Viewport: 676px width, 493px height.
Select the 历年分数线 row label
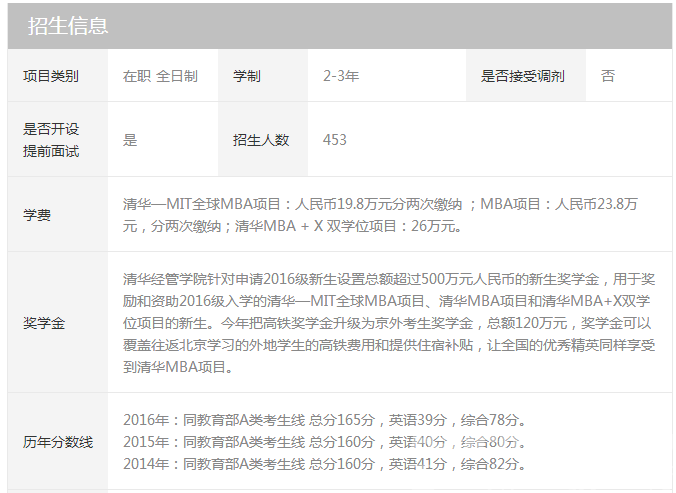coord(58,441)
